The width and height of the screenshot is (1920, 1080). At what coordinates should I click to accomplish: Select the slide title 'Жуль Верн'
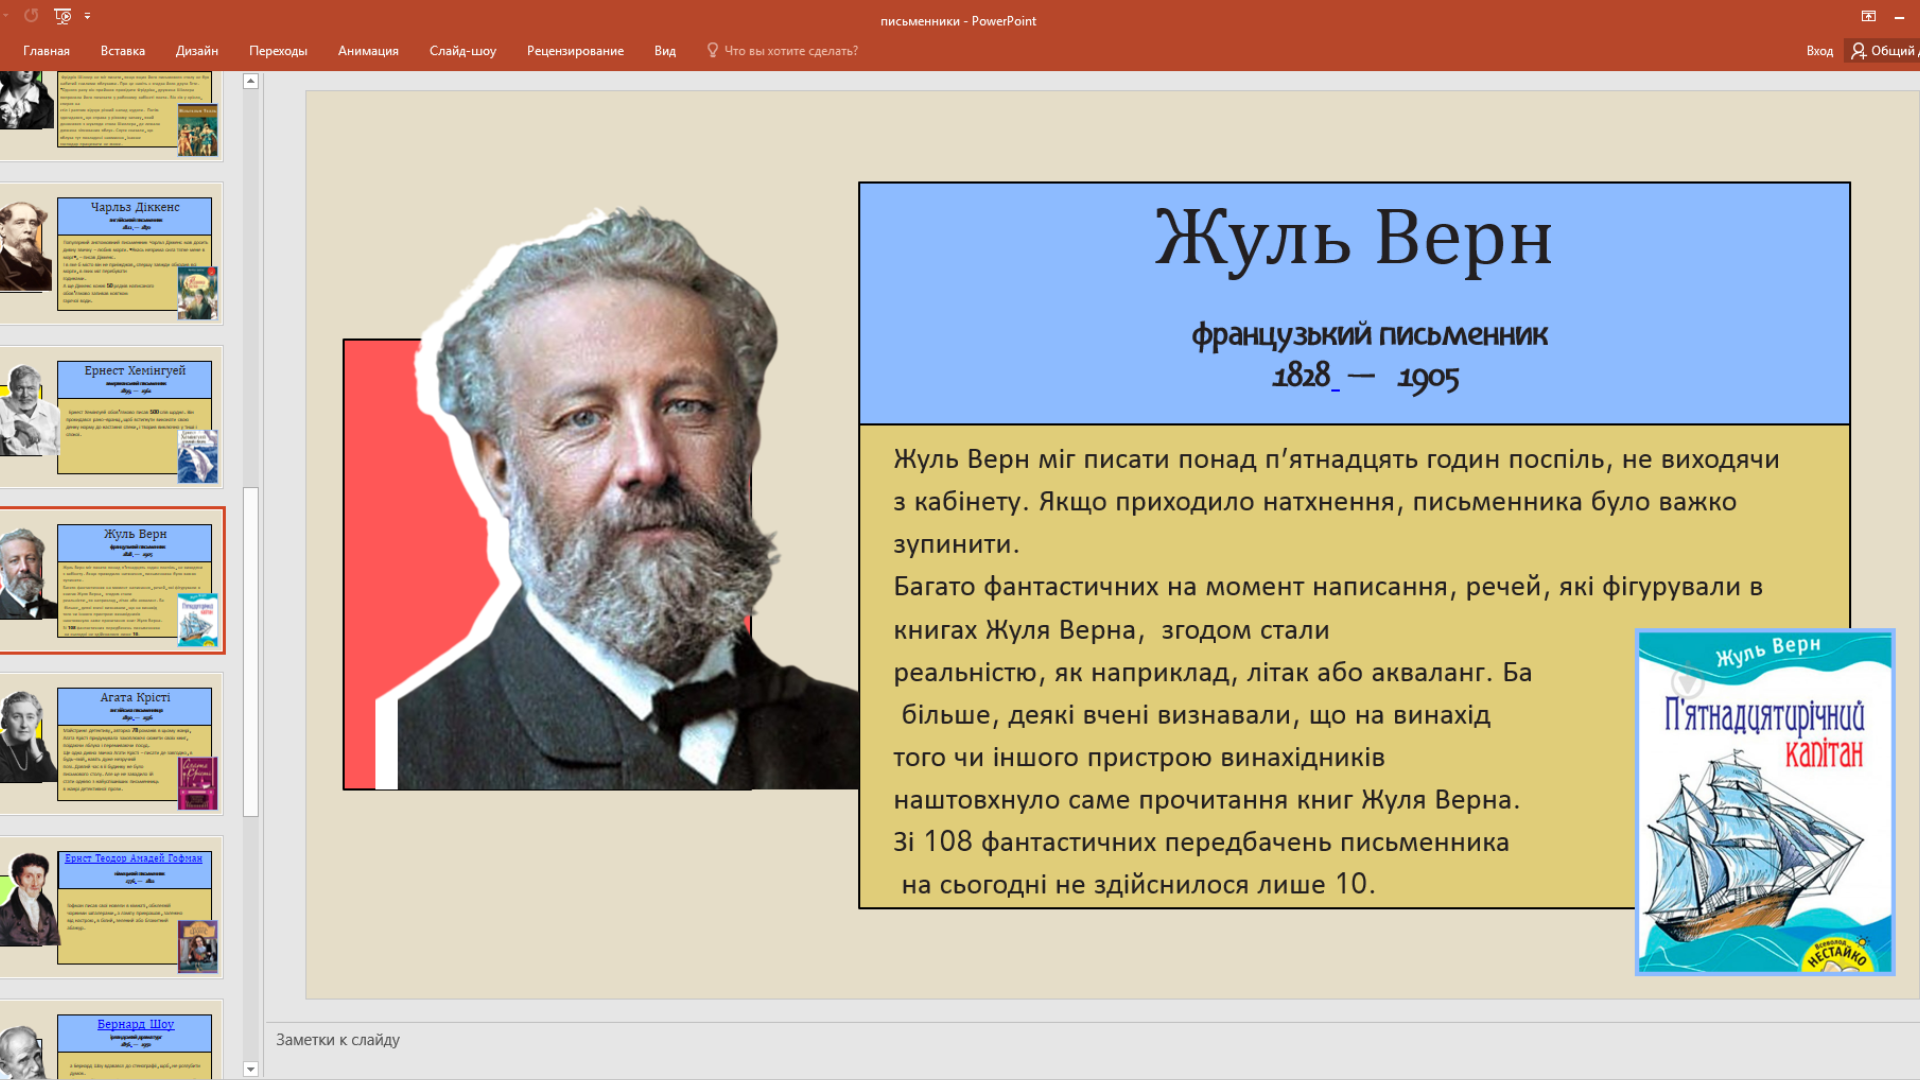click(1354, 239)
